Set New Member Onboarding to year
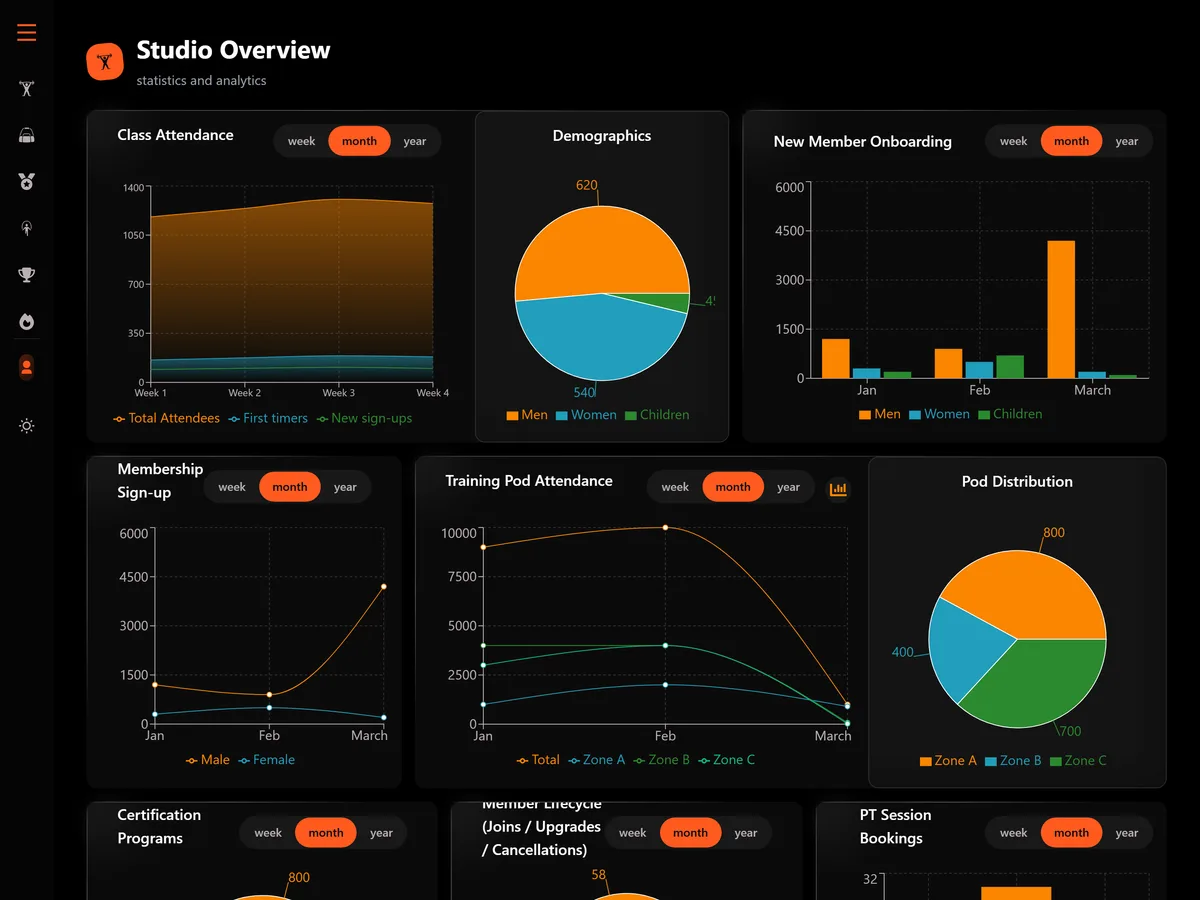 pos(1127,141)
